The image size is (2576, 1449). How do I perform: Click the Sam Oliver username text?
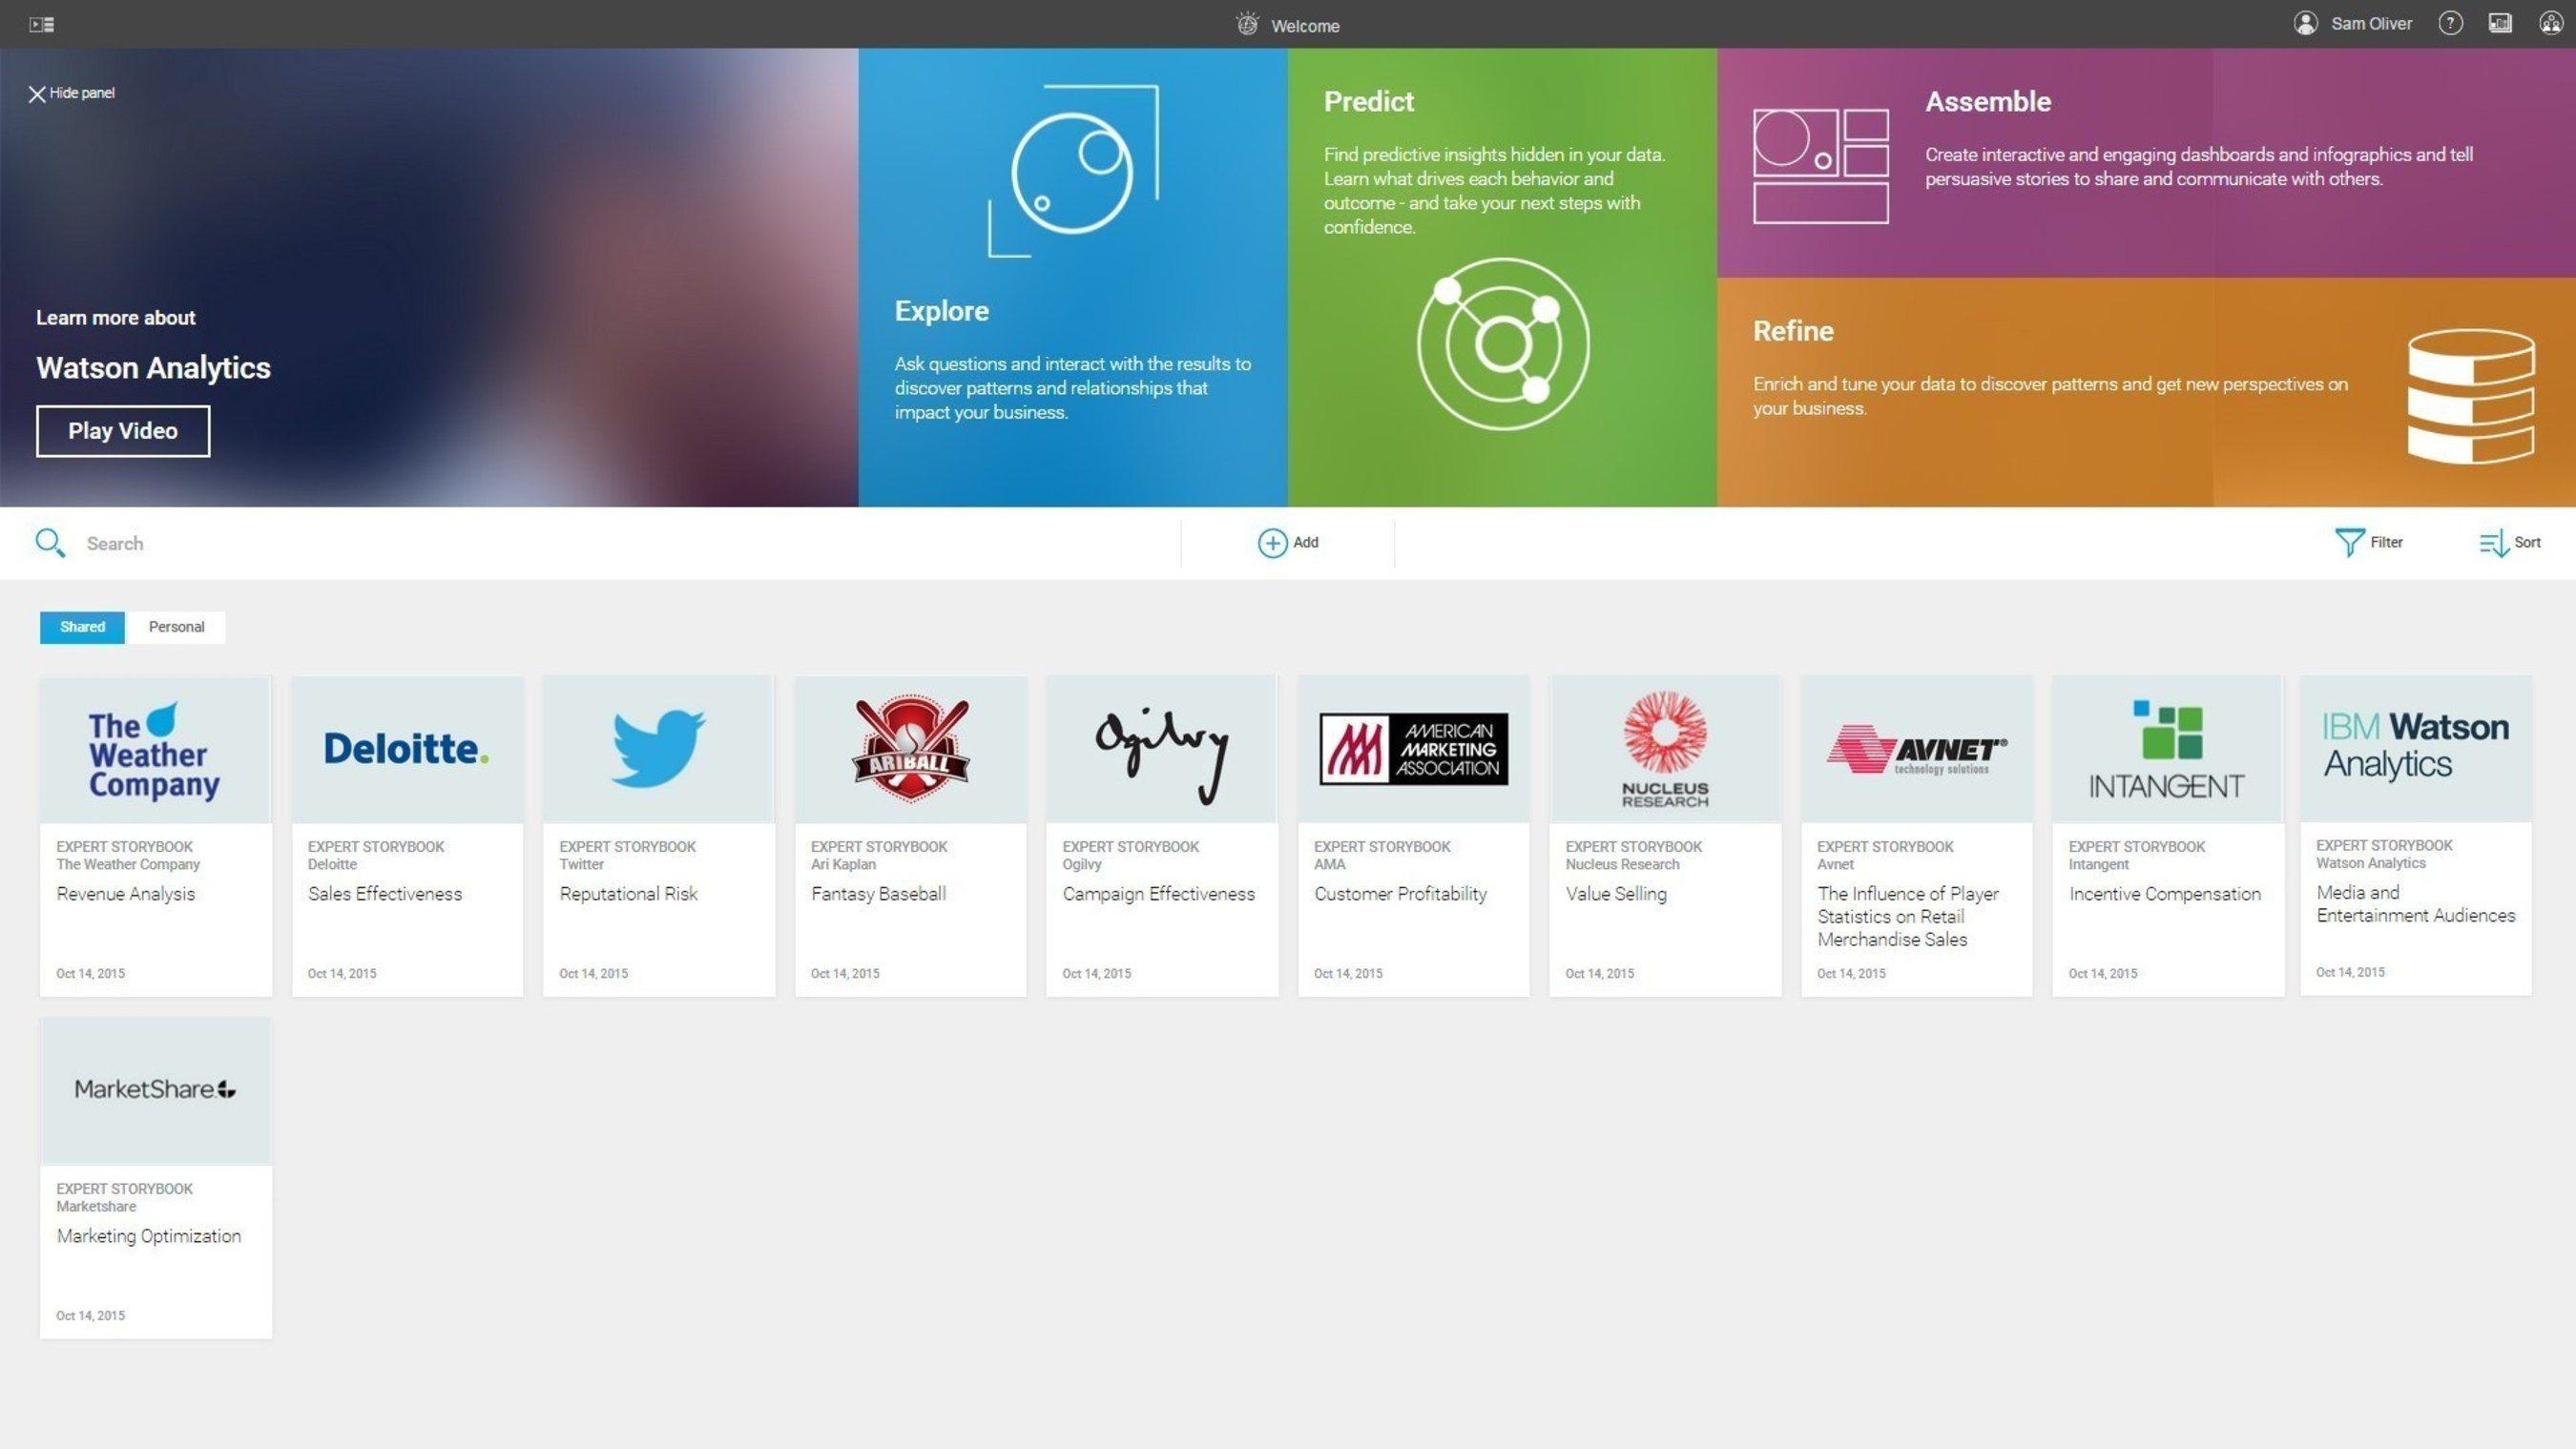2371,24
